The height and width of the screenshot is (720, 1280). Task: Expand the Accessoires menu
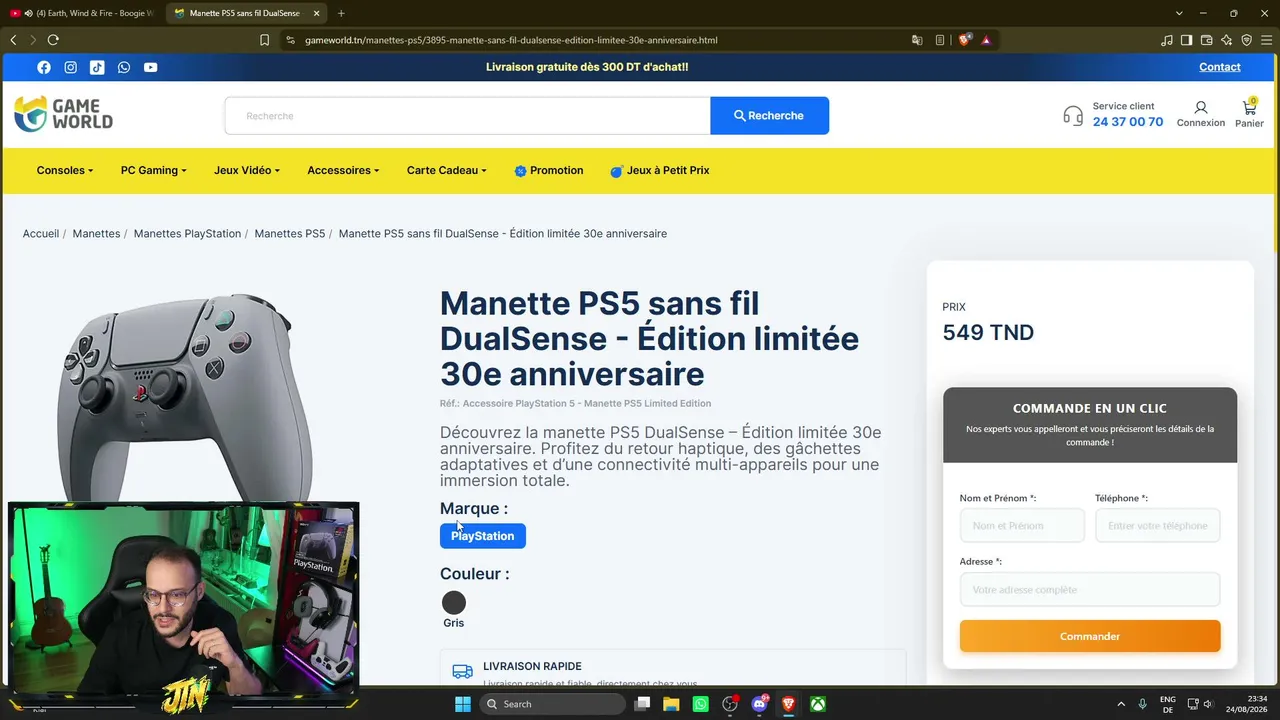(343, 170)
